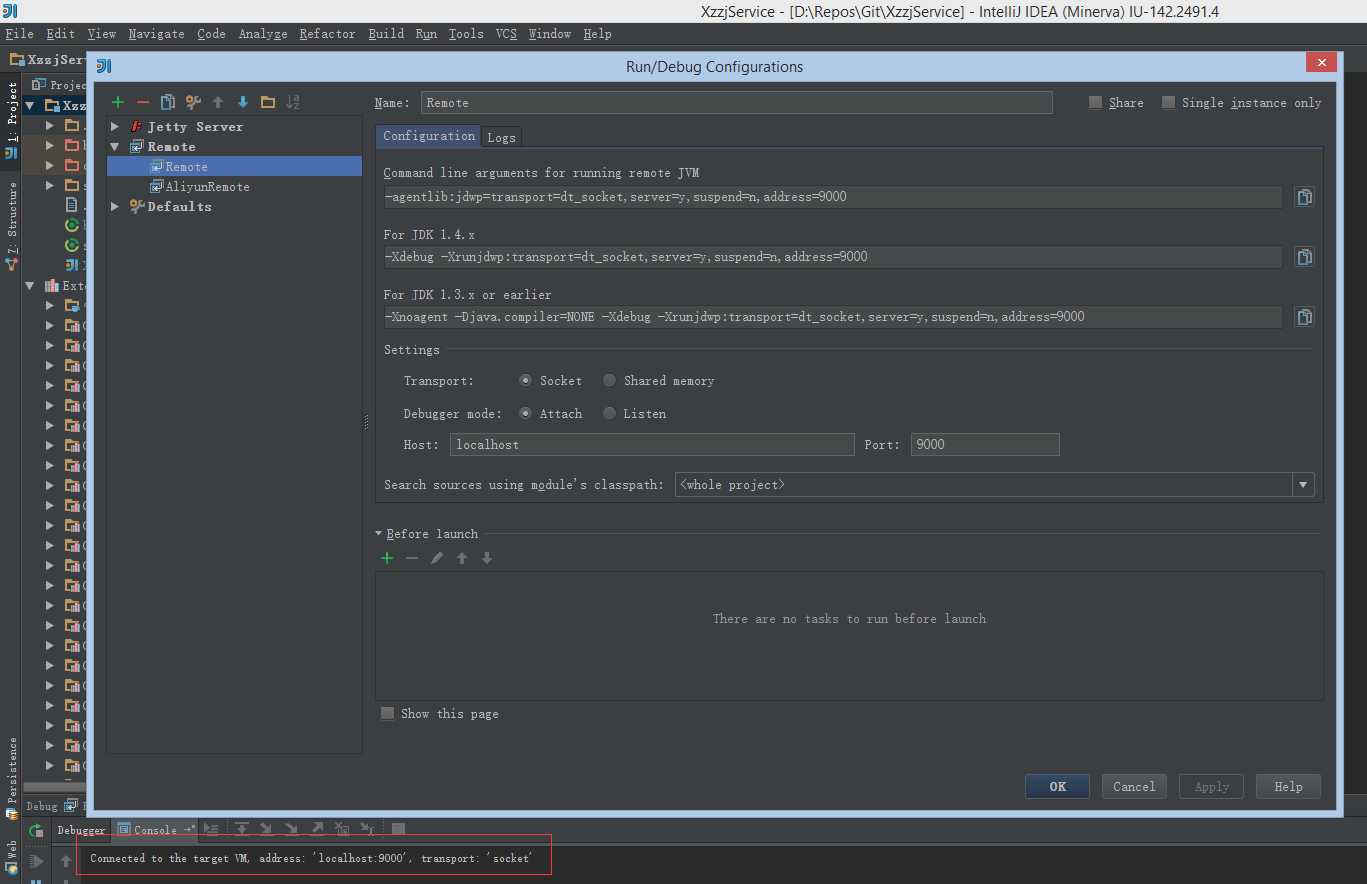Sort configurations alphabetically
This screenshot has height=884, width=1367.
click(293, 102)
